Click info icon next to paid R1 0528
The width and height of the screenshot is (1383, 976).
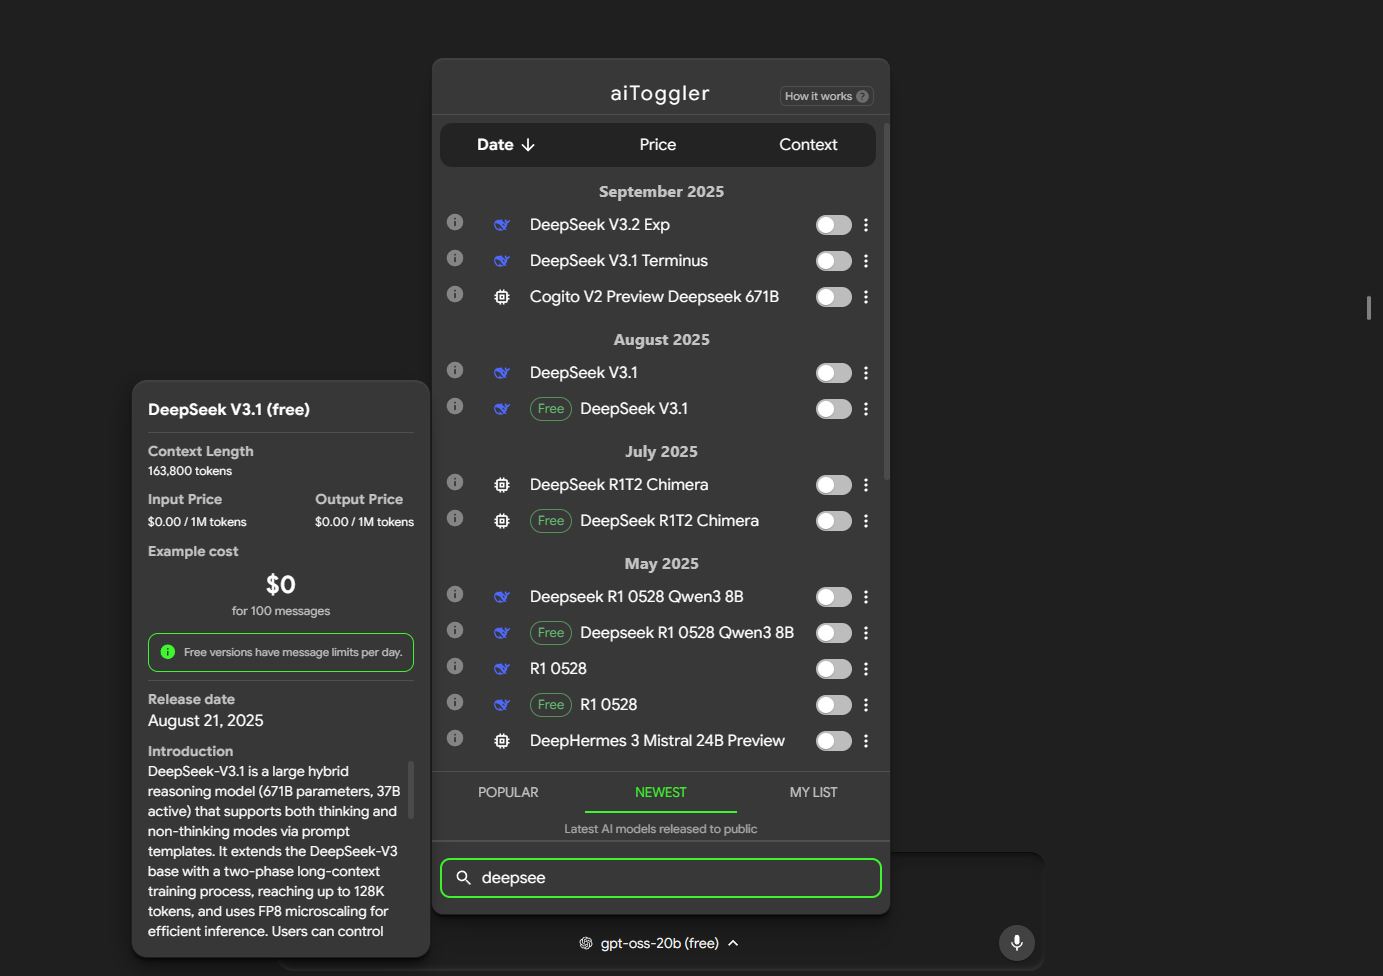pos(455,666)
